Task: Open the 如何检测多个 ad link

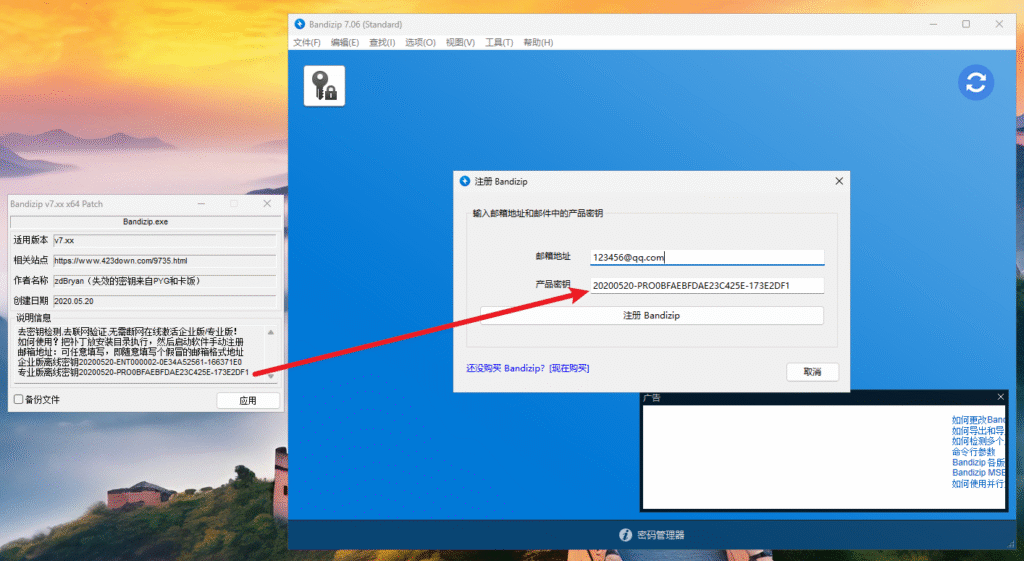Action: [x=978, y=441]
